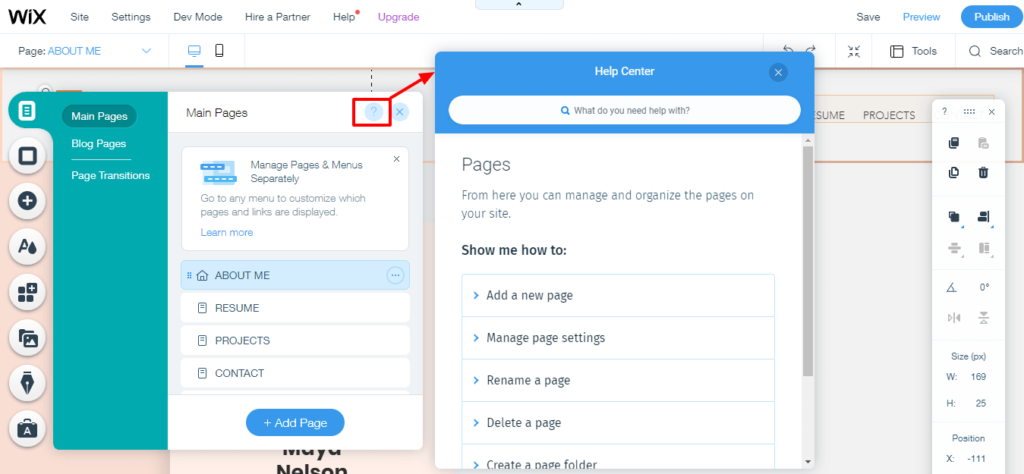The height and width of the screenshot is (474, 1024).
Task: Open the Menus & Pages sidebar icon
Action: (27, 111)
